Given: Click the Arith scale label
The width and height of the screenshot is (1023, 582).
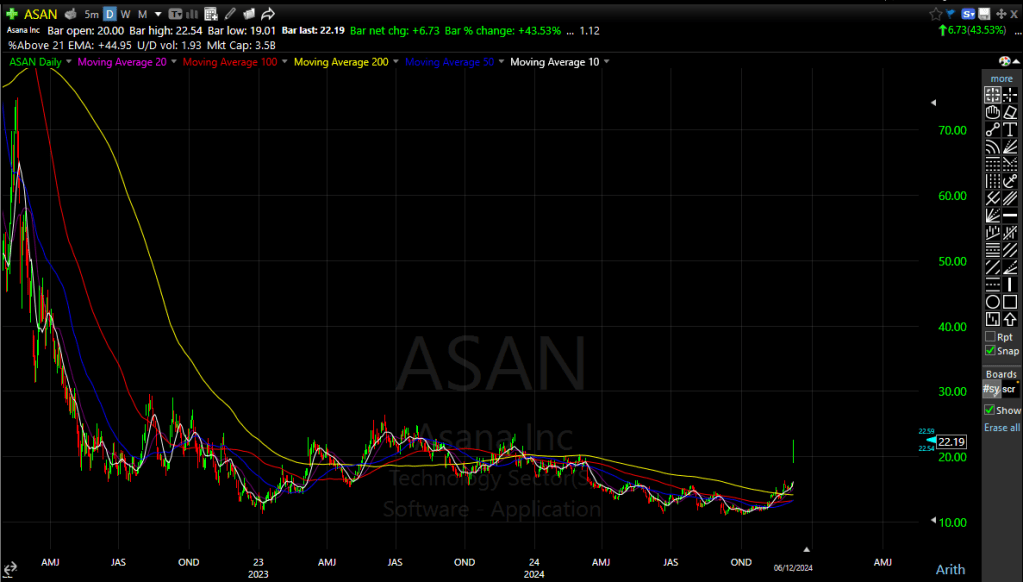Looking at the screenshot, I should [950, 569].
